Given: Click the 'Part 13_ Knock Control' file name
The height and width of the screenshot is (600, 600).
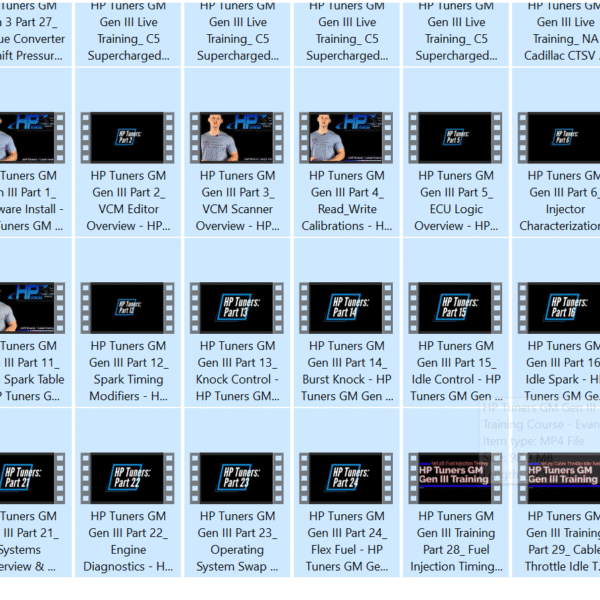Looking at the screenshot, I should pyautogui.click(x=237, y=371).
